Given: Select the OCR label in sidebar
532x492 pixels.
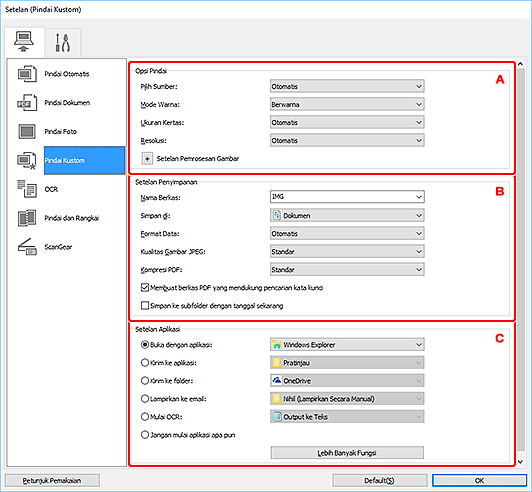Looking at the screenshot, I should (51, 189).
